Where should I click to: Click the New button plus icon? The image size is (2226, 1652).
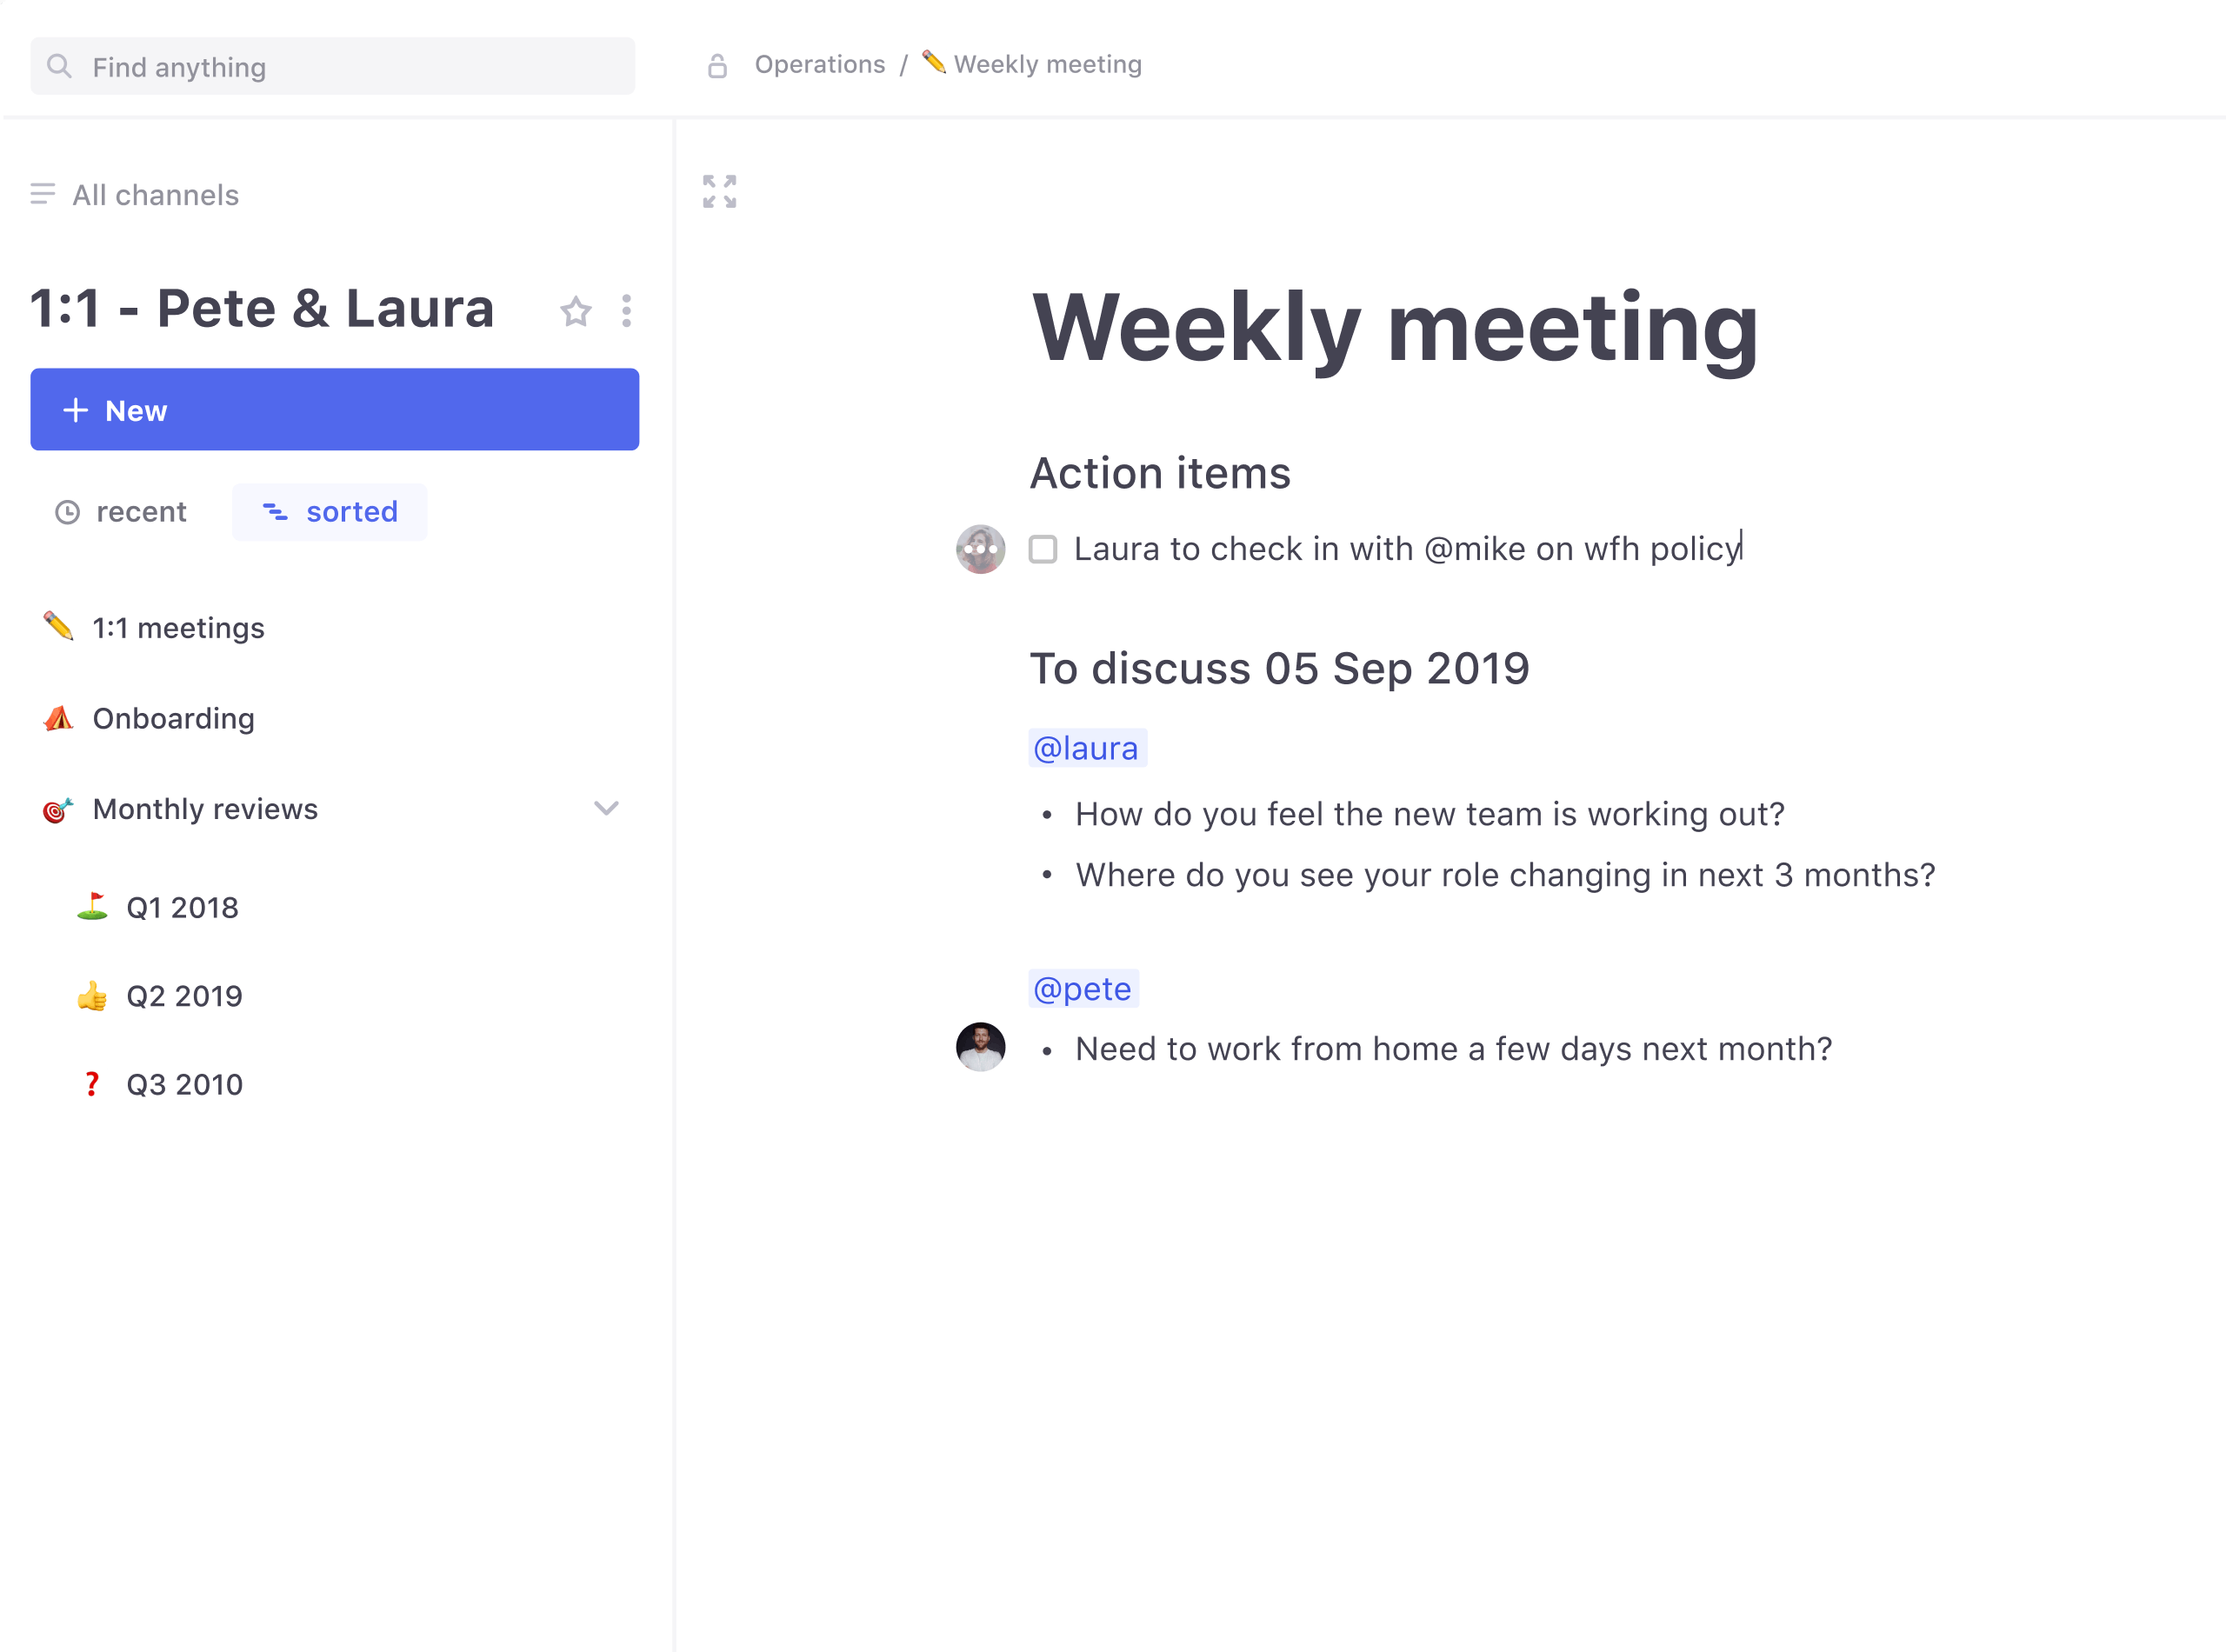pyautogui.click(x=75, y=410)
